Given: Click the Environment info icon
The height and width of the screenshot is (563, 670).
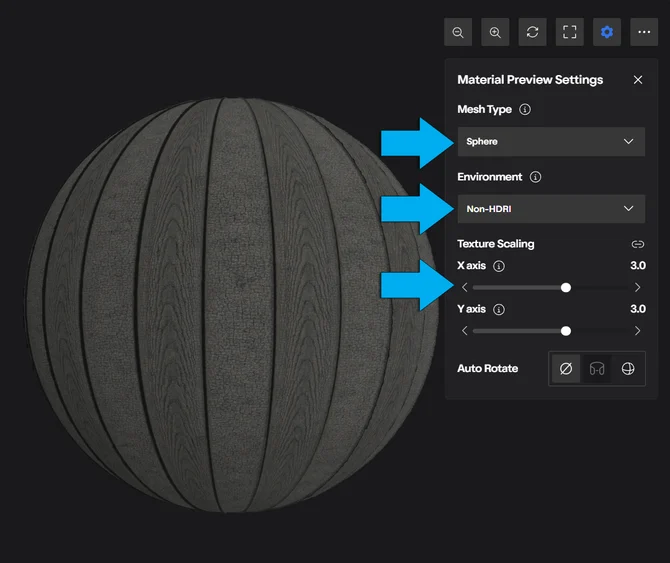Looking at the screenshot, I should click(535, 177).
